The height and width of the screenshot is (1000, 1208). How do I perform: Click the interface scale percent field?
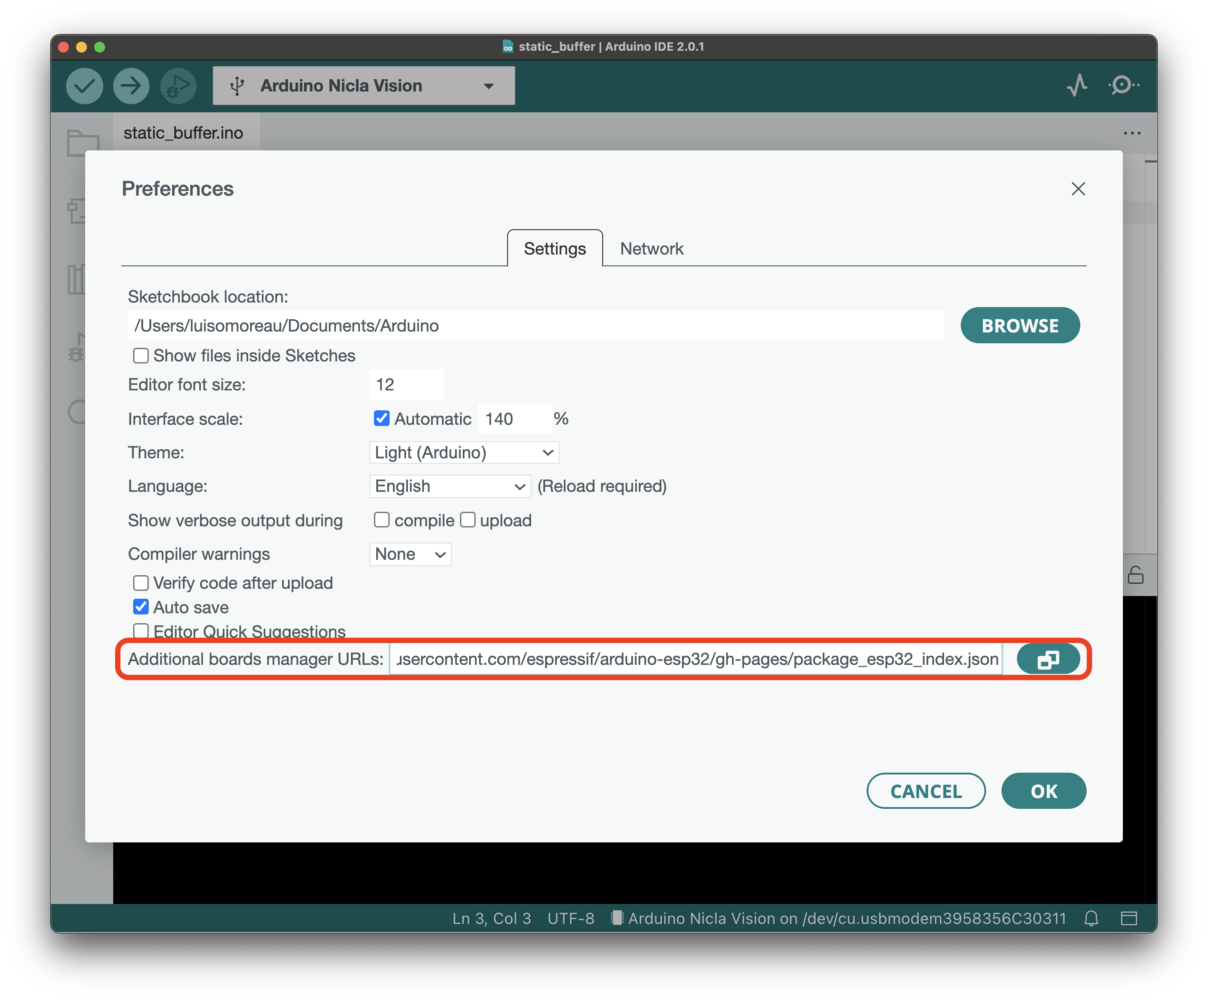(x=514, y=419)
